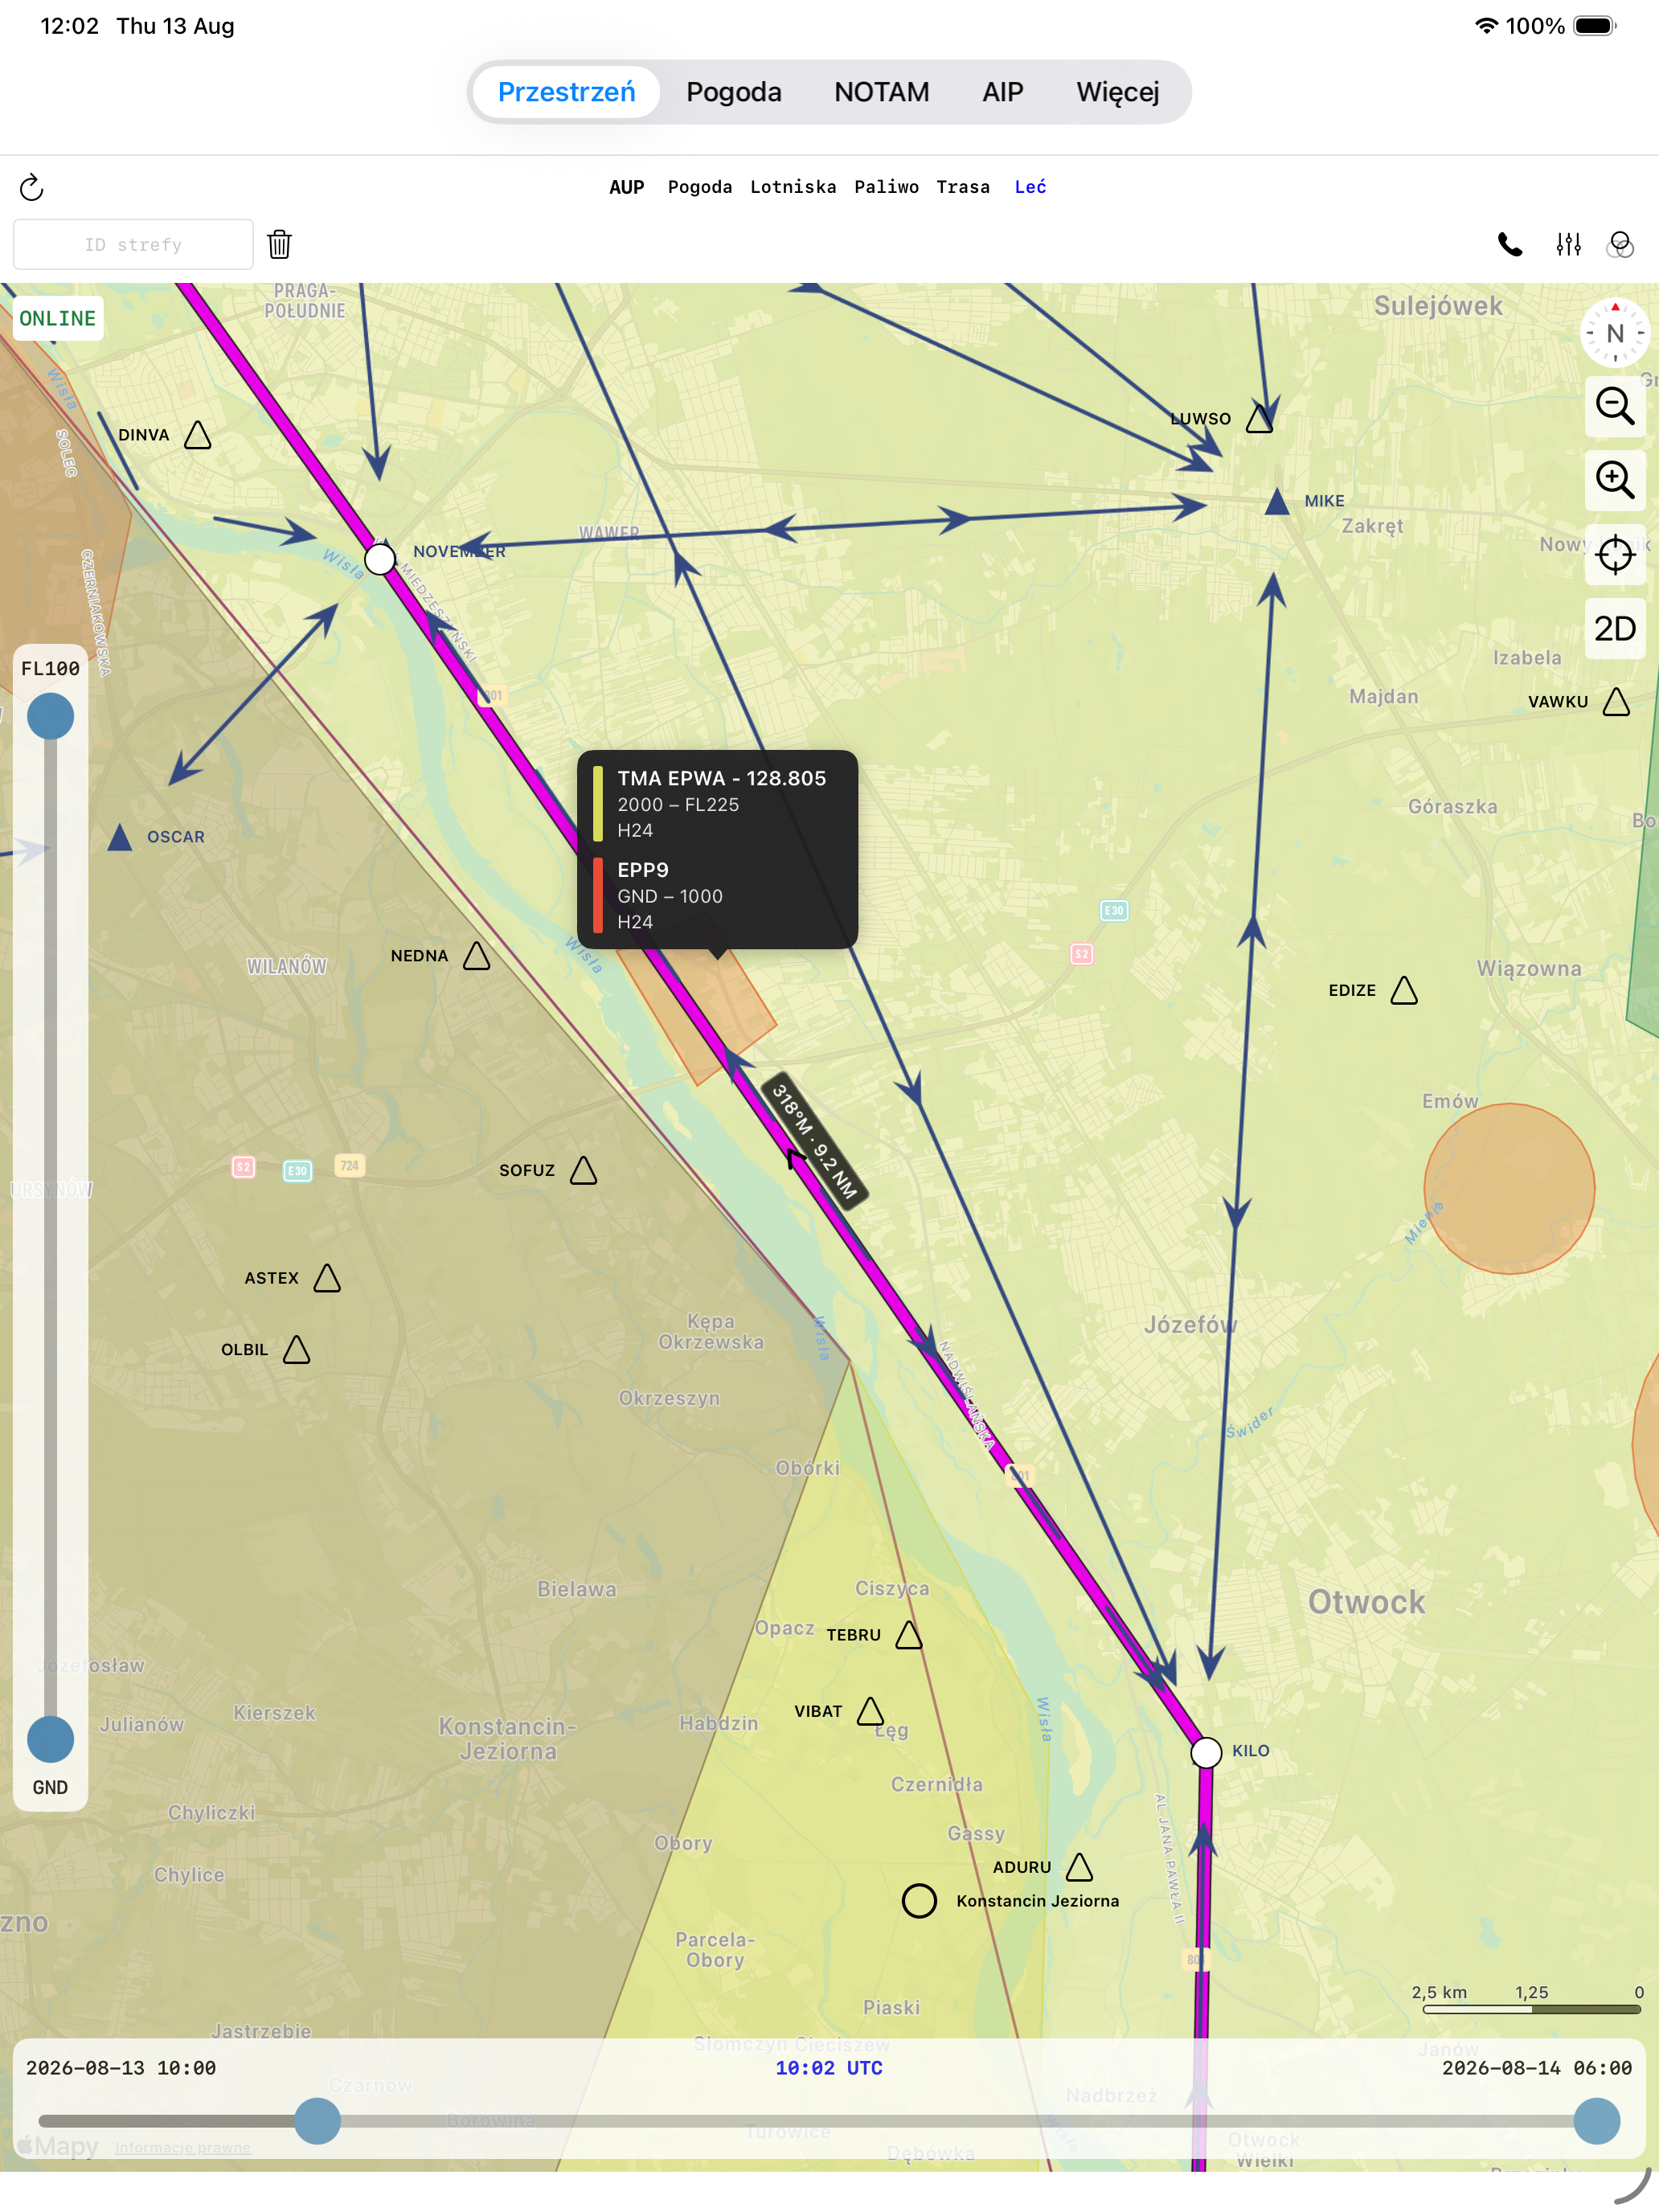Screen dimensions: 1659x2212
Task: Select the EDIZE waypoint triangle
Action: point(1405,990)
